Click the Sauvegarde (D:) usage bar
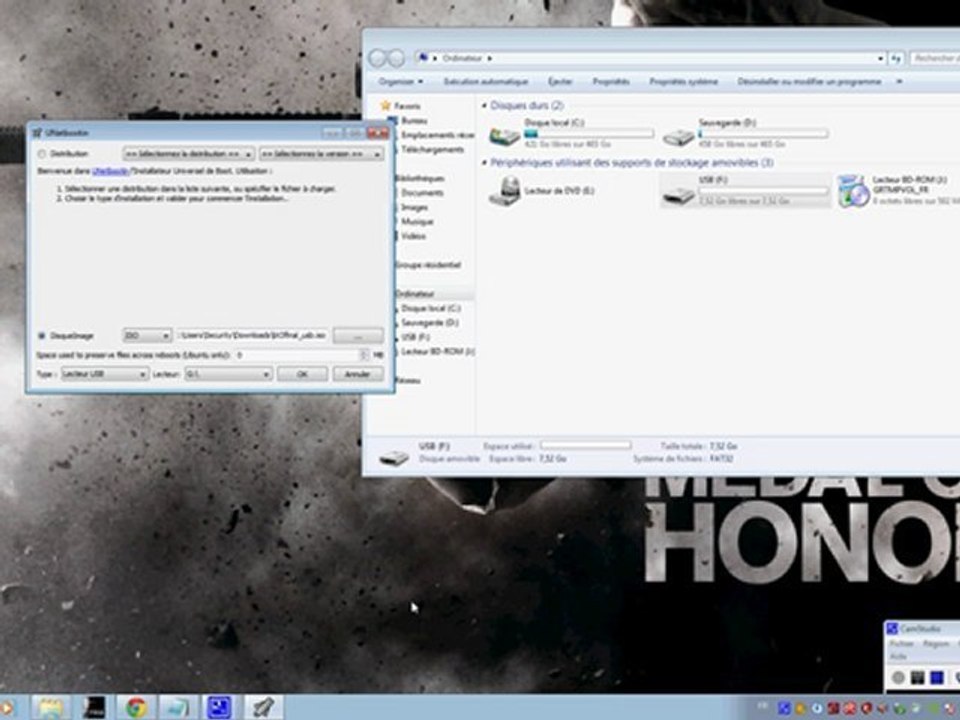Image resolution: width=960 pixels, height=720 pixels. click(763, 133)
